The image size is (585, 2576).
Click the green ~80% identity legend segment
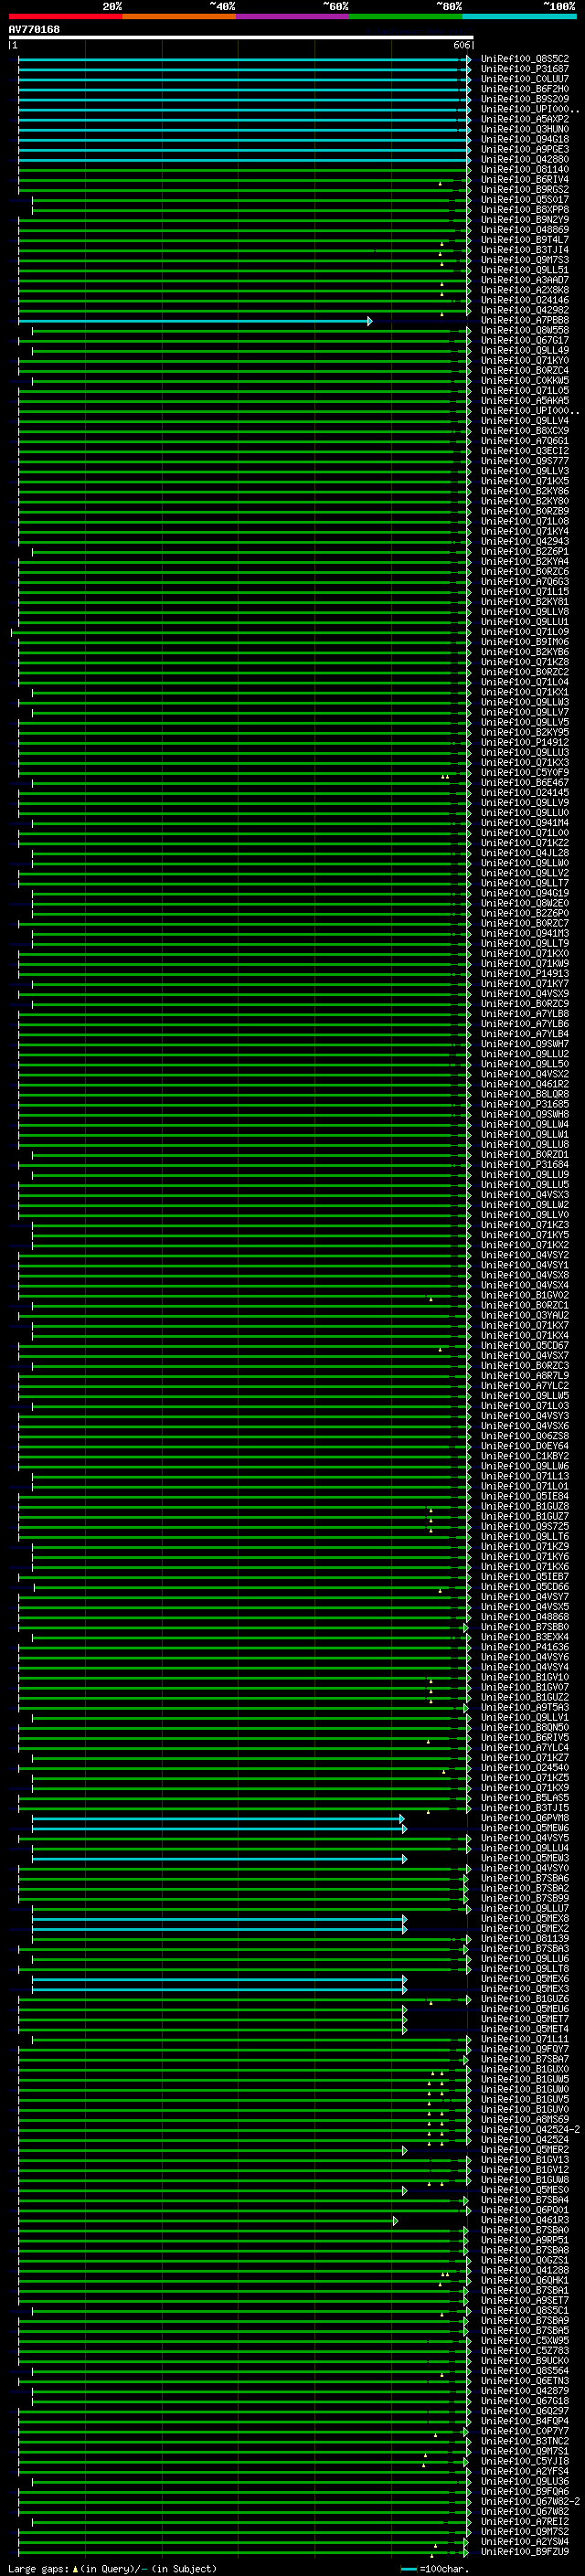(x=406, y=16)
